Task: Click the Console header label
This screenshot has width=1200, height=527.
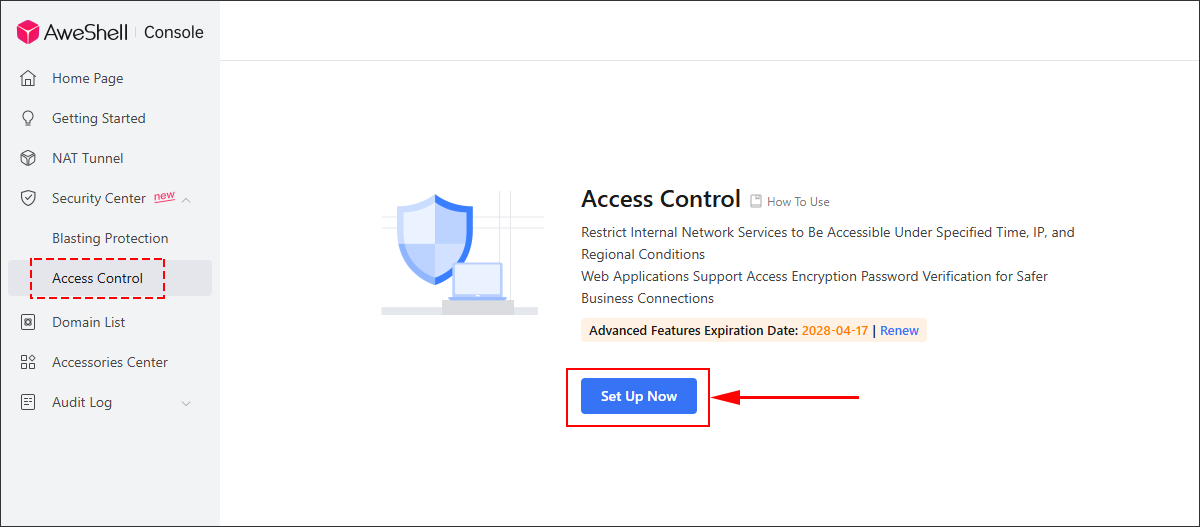Action: (173, 32)
